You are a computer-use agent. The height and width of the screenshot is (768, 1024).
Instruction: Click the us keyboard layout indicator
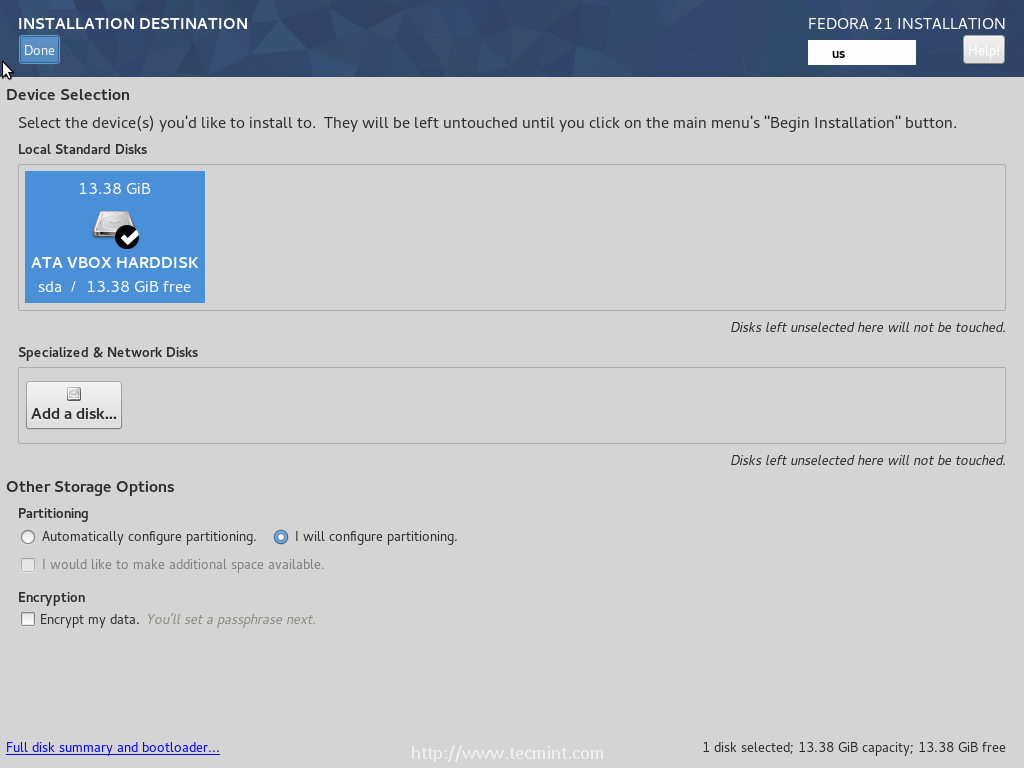point(861,53)
